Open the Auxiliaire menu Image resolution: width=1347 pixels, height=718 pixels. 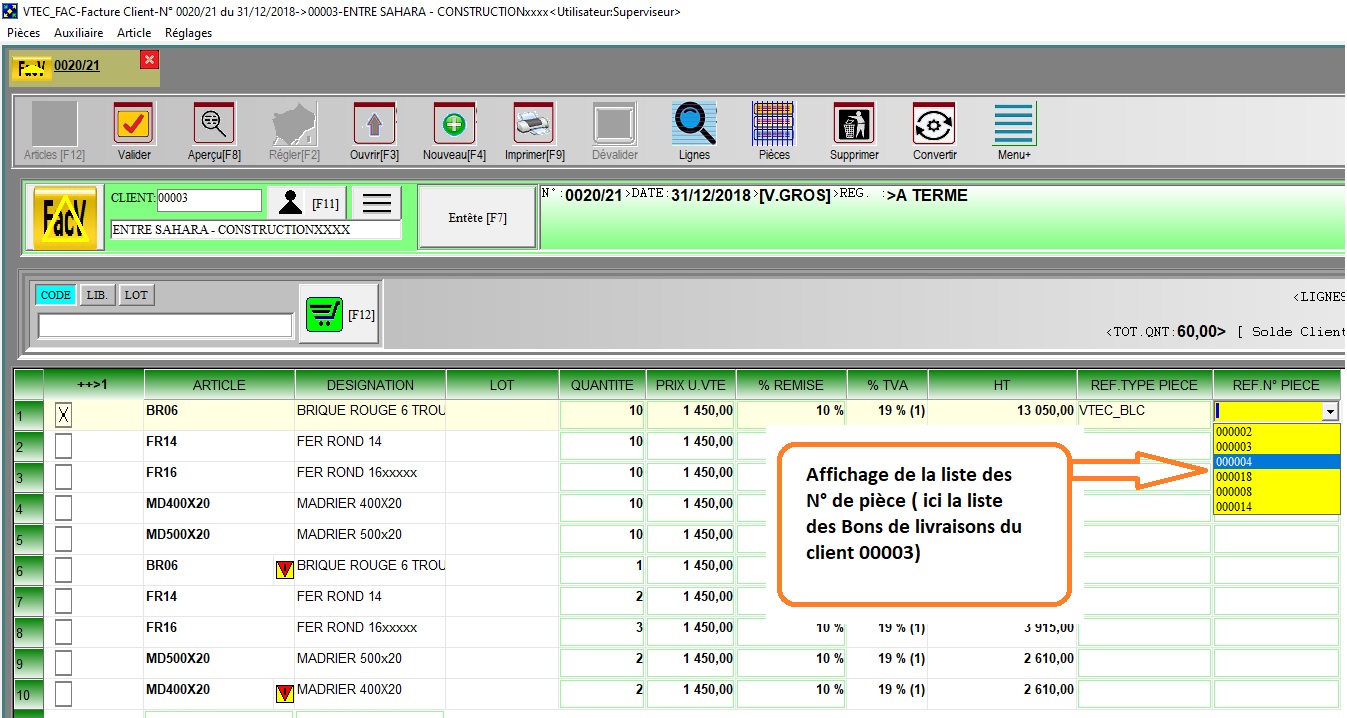[78, 33]
